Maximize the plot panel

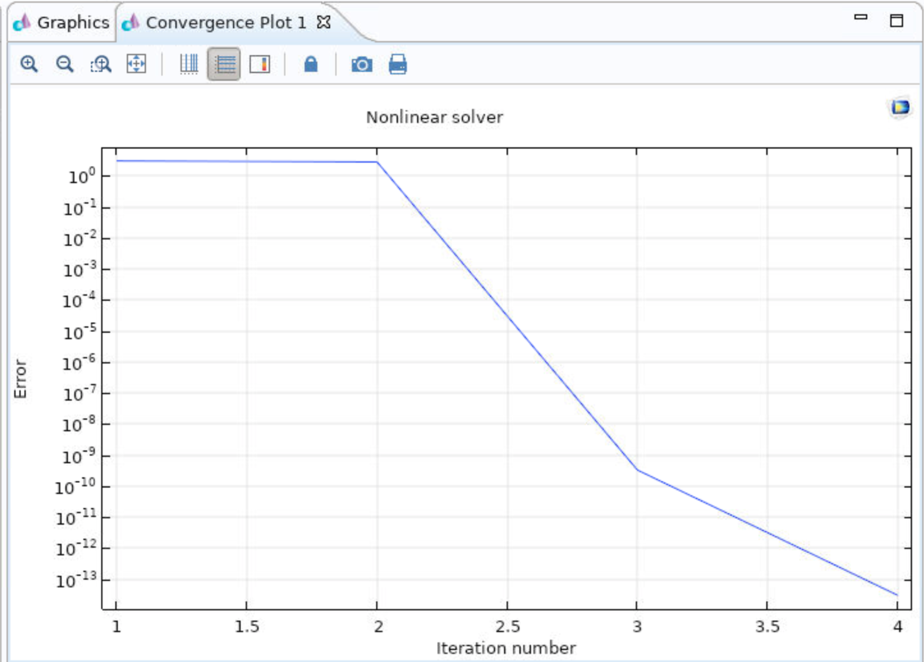click(x=896, y=20)
